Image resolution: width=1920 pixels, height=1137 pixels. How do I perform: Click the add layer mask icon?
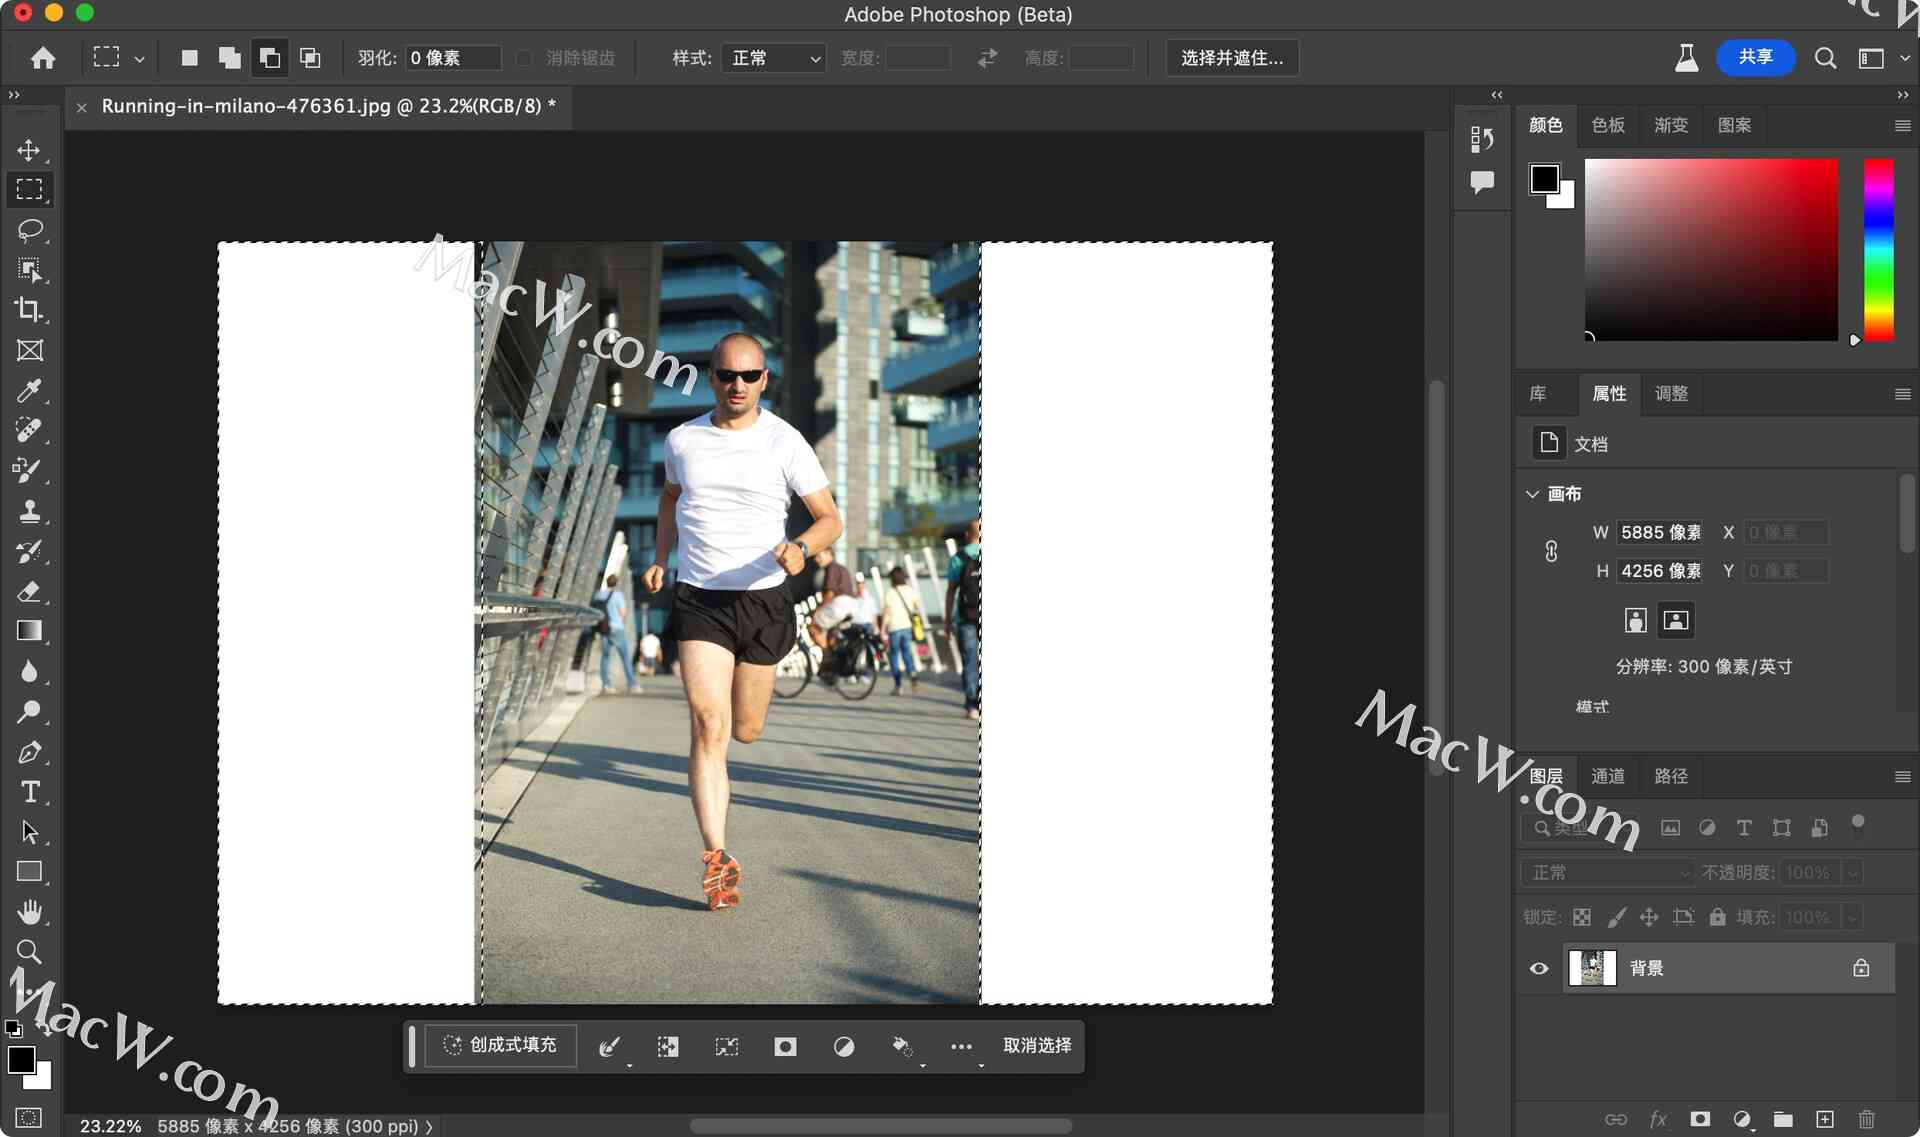click(x=1700, y=1119)
